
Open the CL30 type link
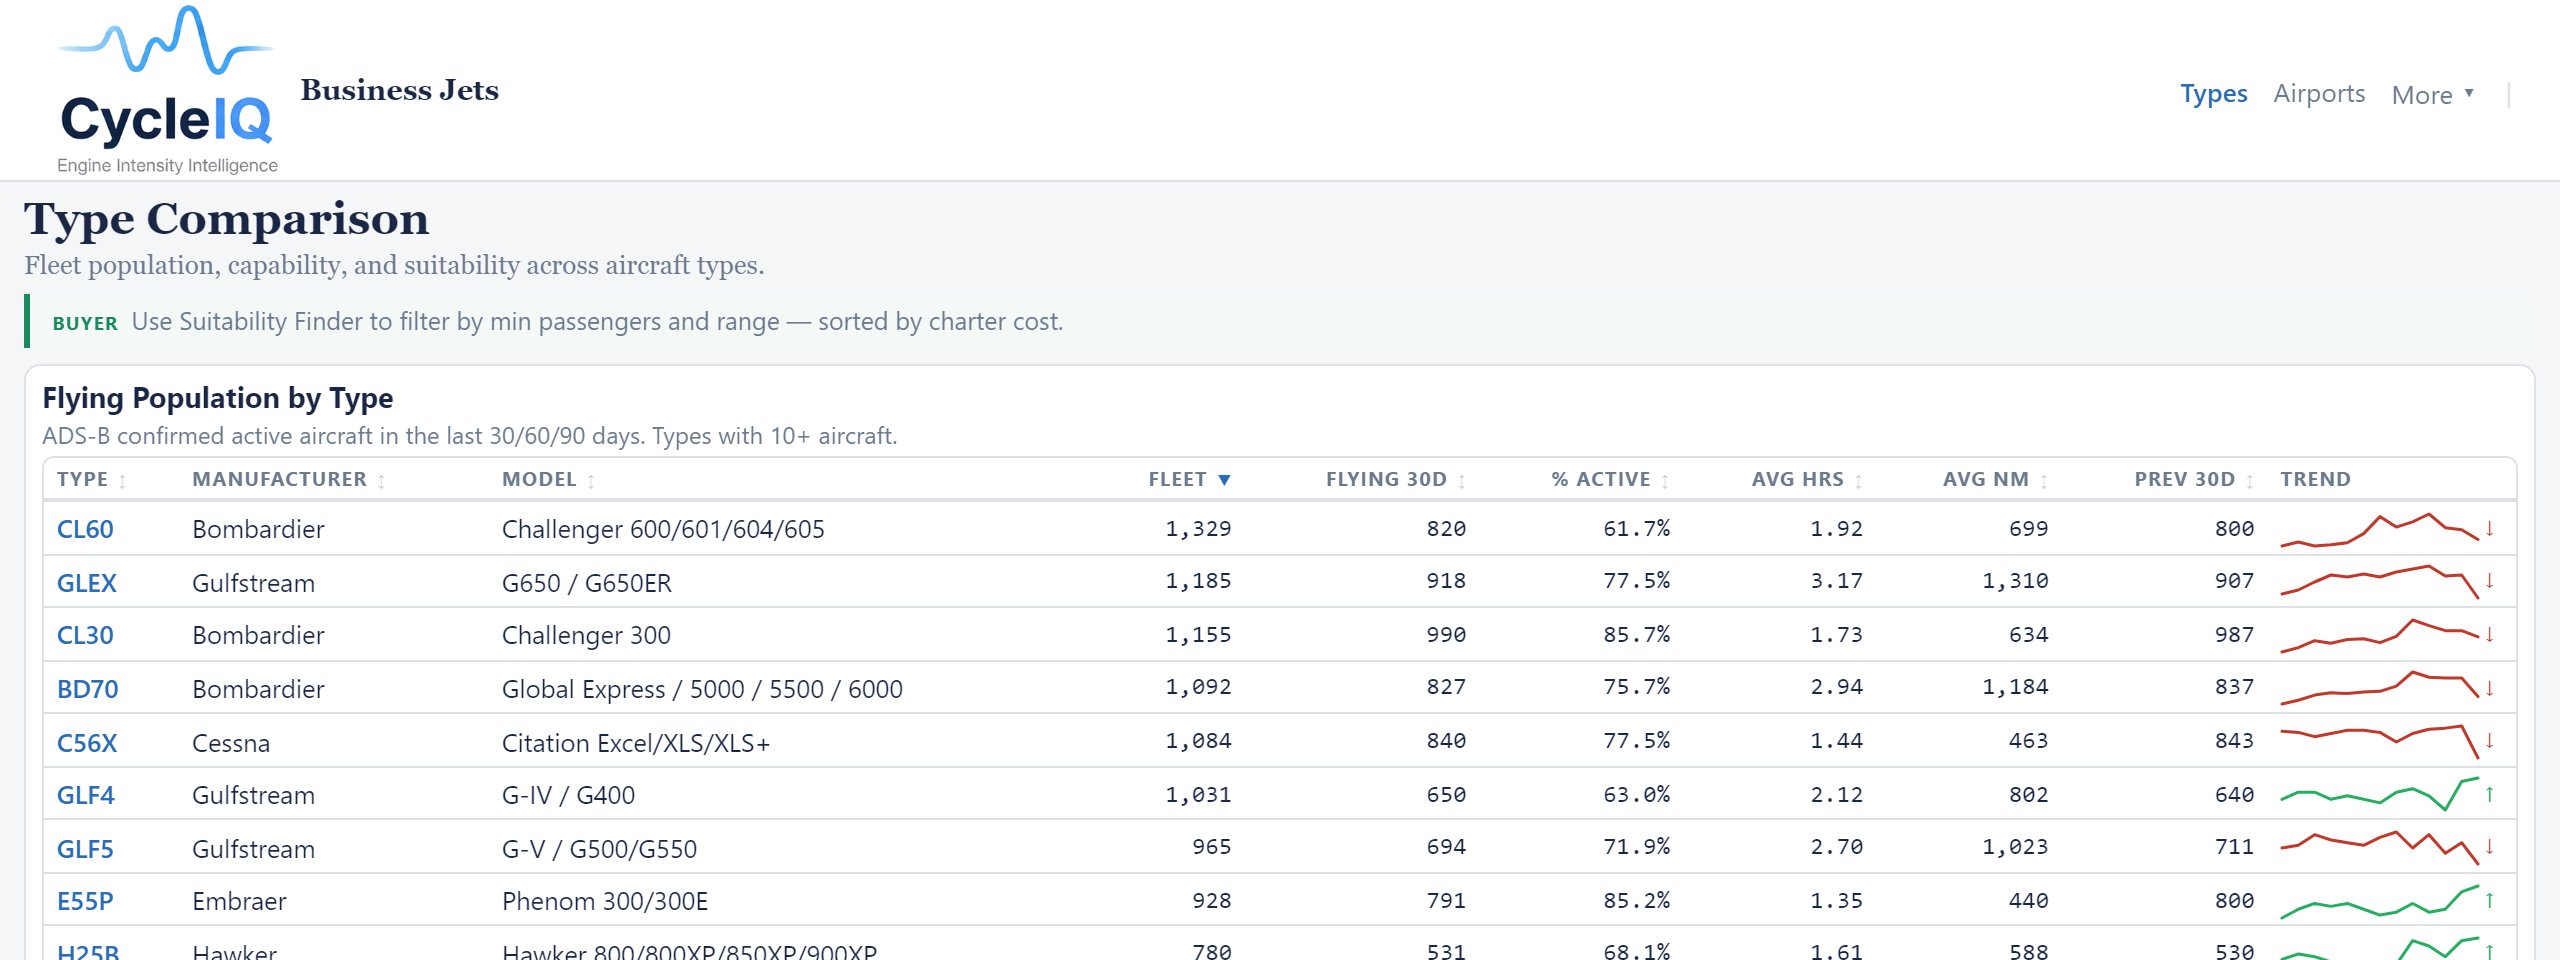(85, 635)
